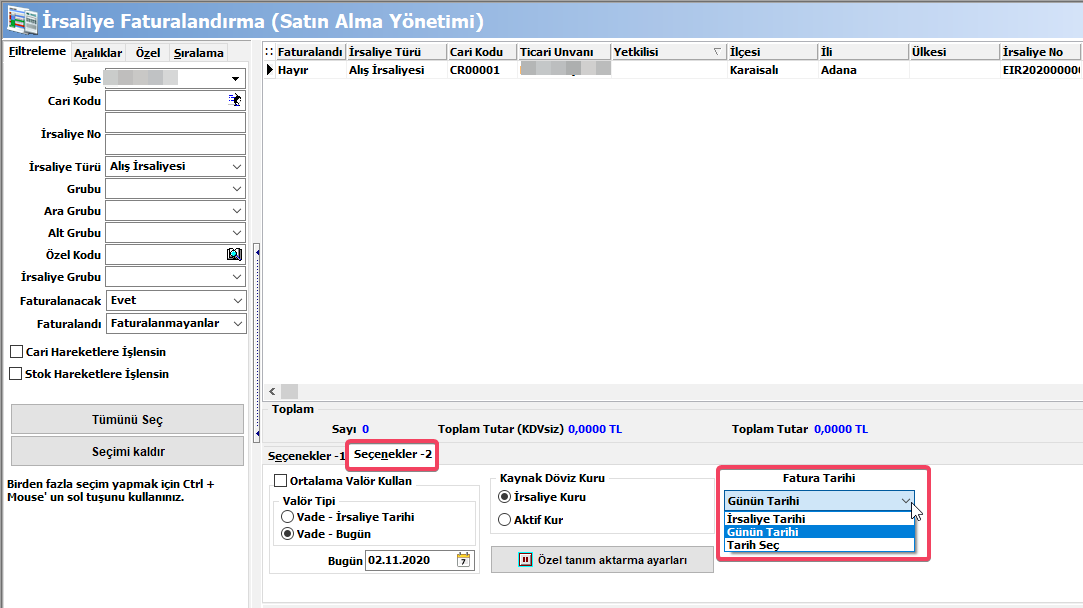Click the Adana cell in the grid
1083x608 pixels.
point(863,70)
